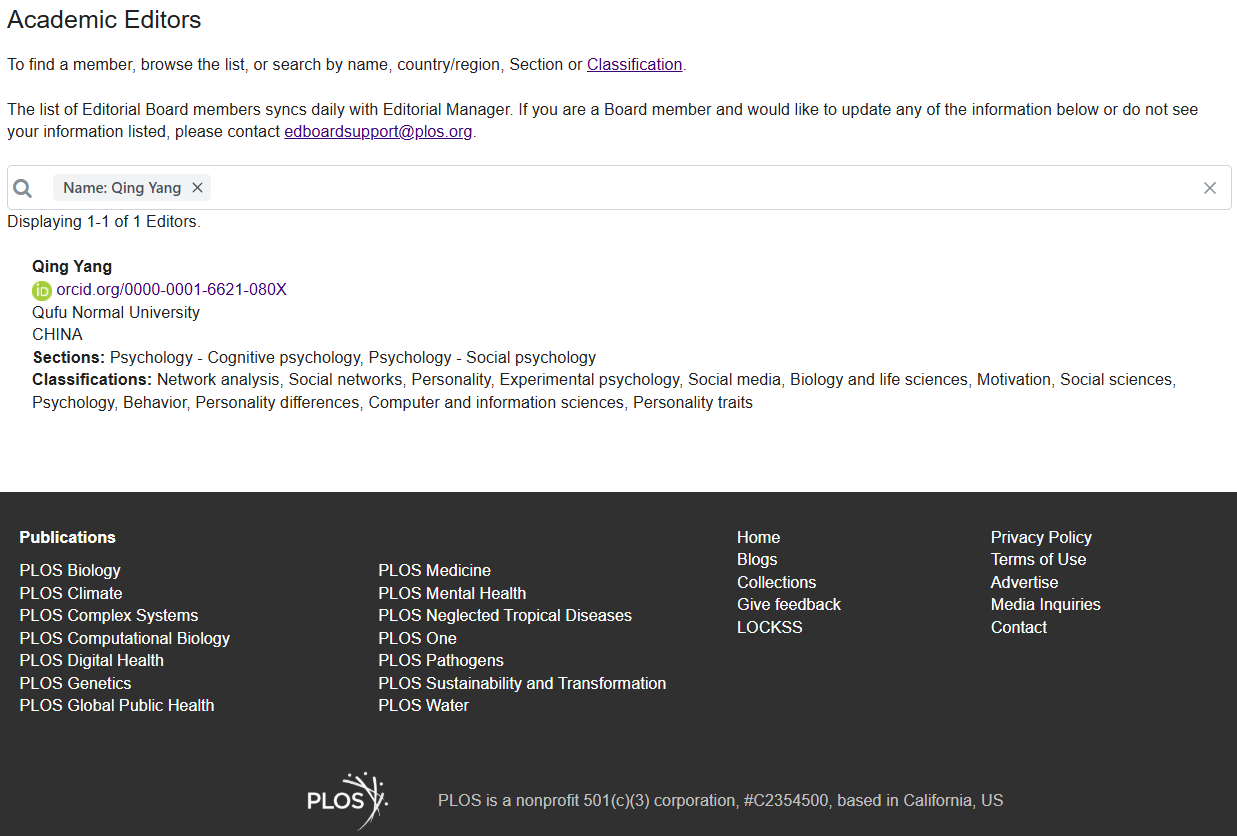The image size is (1237, 836).
Task: Open PLOS Biology from footer
Action: [x=70, y=571]
